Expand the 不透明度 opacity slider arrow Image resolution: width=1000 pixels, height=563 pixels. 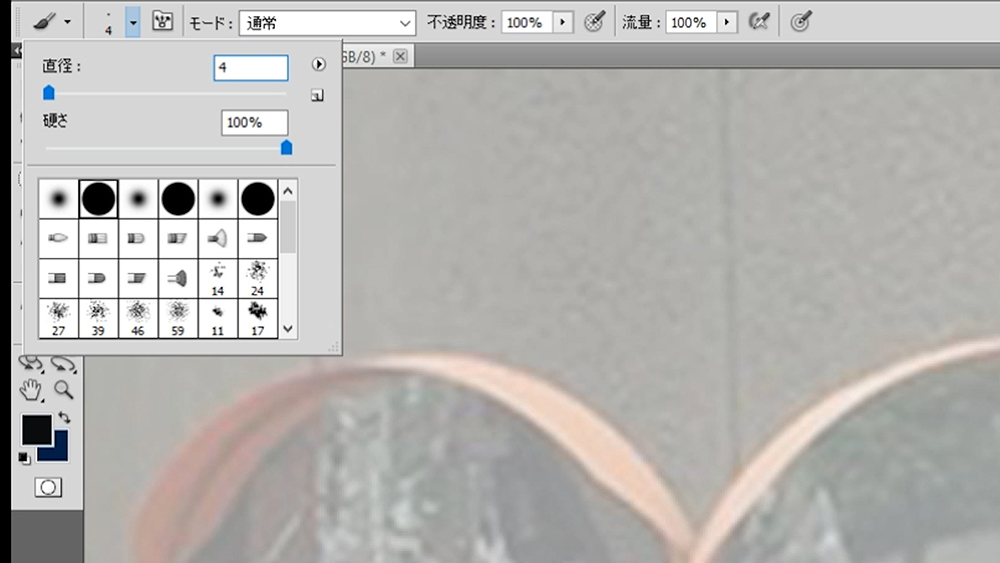tap(562, 22)
